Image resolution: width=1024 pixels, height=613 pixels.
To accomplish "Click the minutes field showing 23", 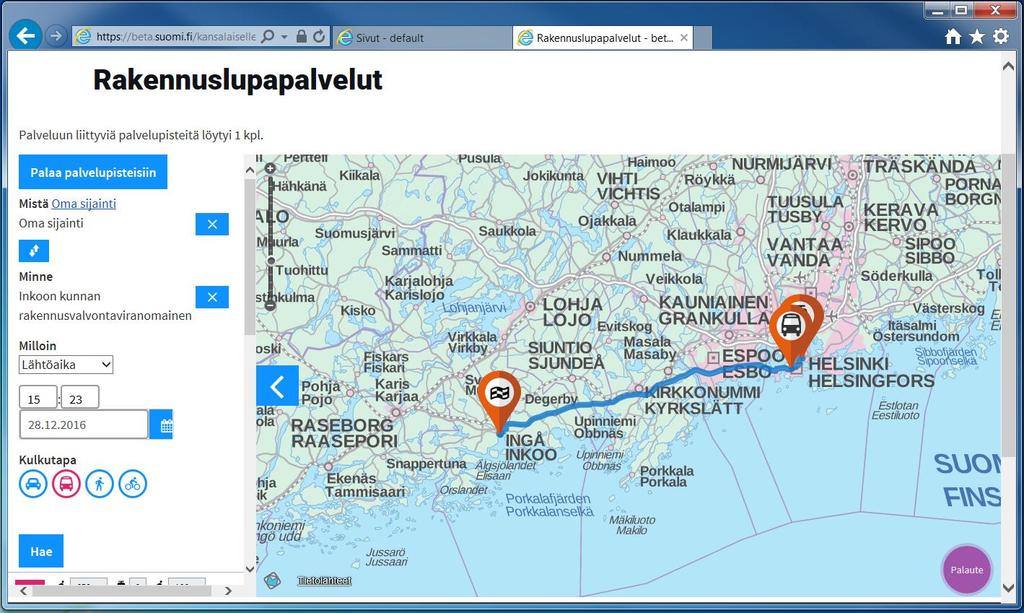I will coord(80,398).
